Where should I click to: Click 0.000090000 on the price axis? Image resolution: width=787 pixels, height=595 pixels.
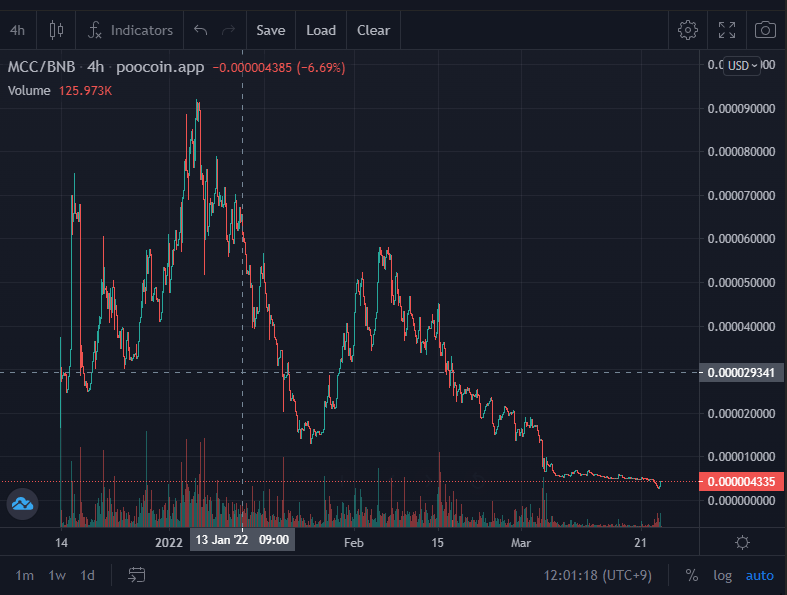[x=741, y=108]
